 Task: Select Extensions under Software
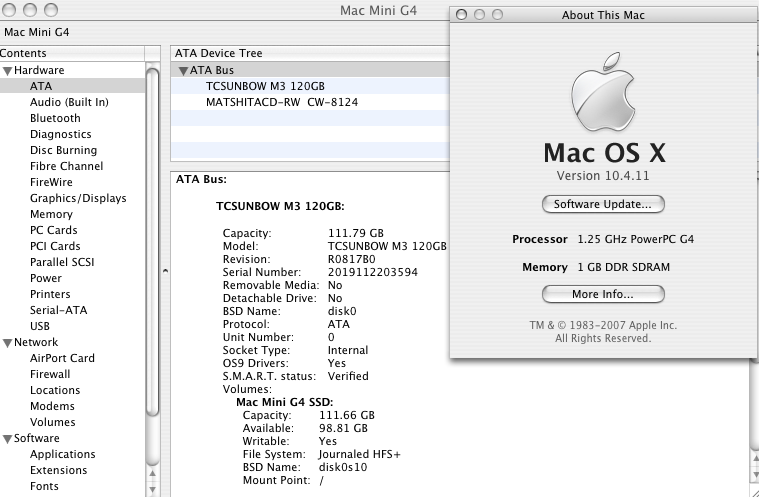tap(59, 470)
